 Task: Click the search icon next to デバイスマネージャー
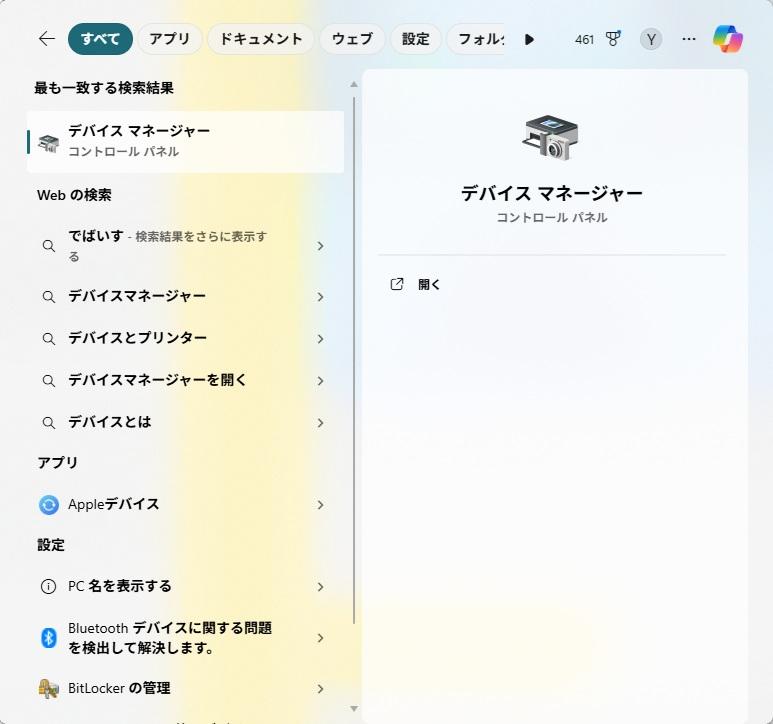(x=49, y=297)
